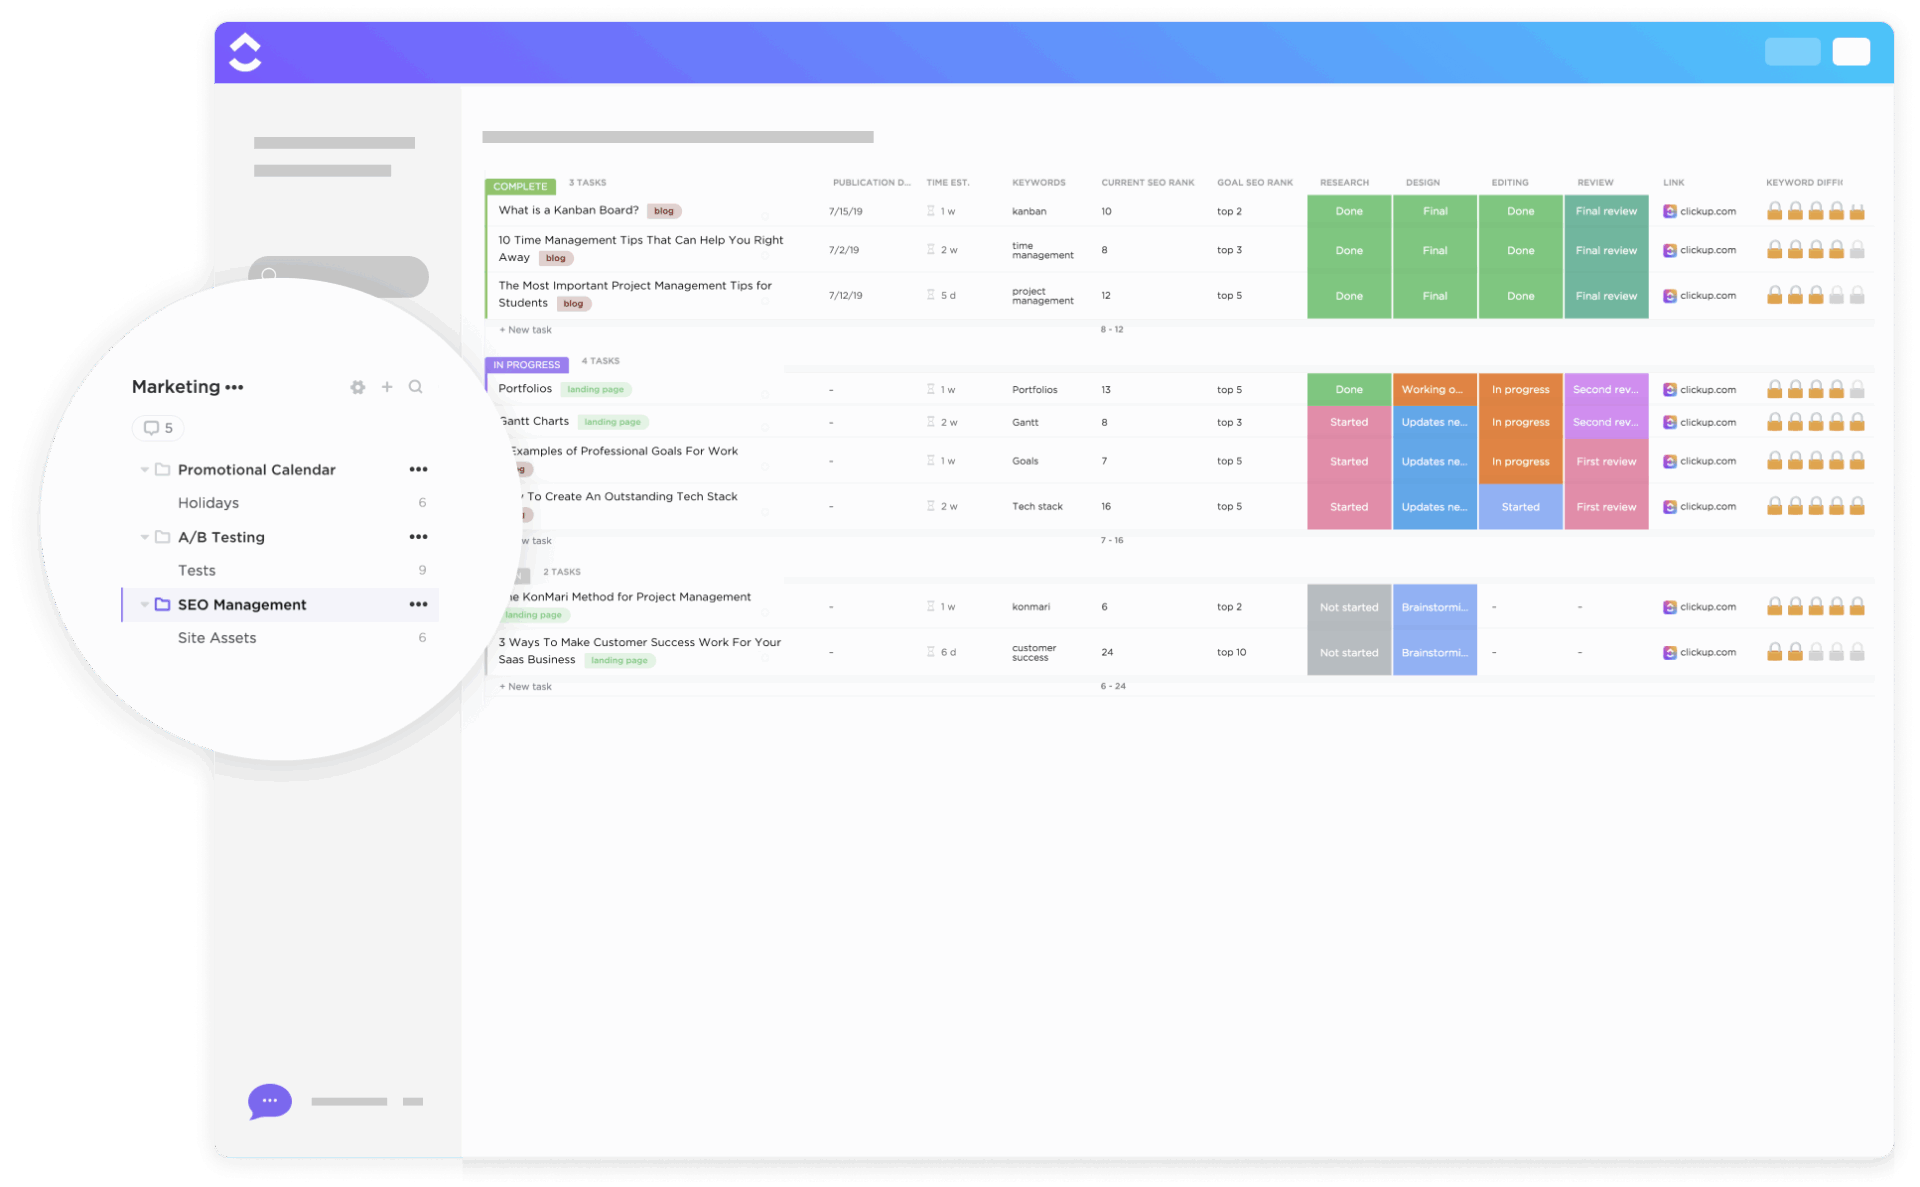Click New task under the COMPLETE group
The image size is (1920, 1187).
(x=525, y=329)
